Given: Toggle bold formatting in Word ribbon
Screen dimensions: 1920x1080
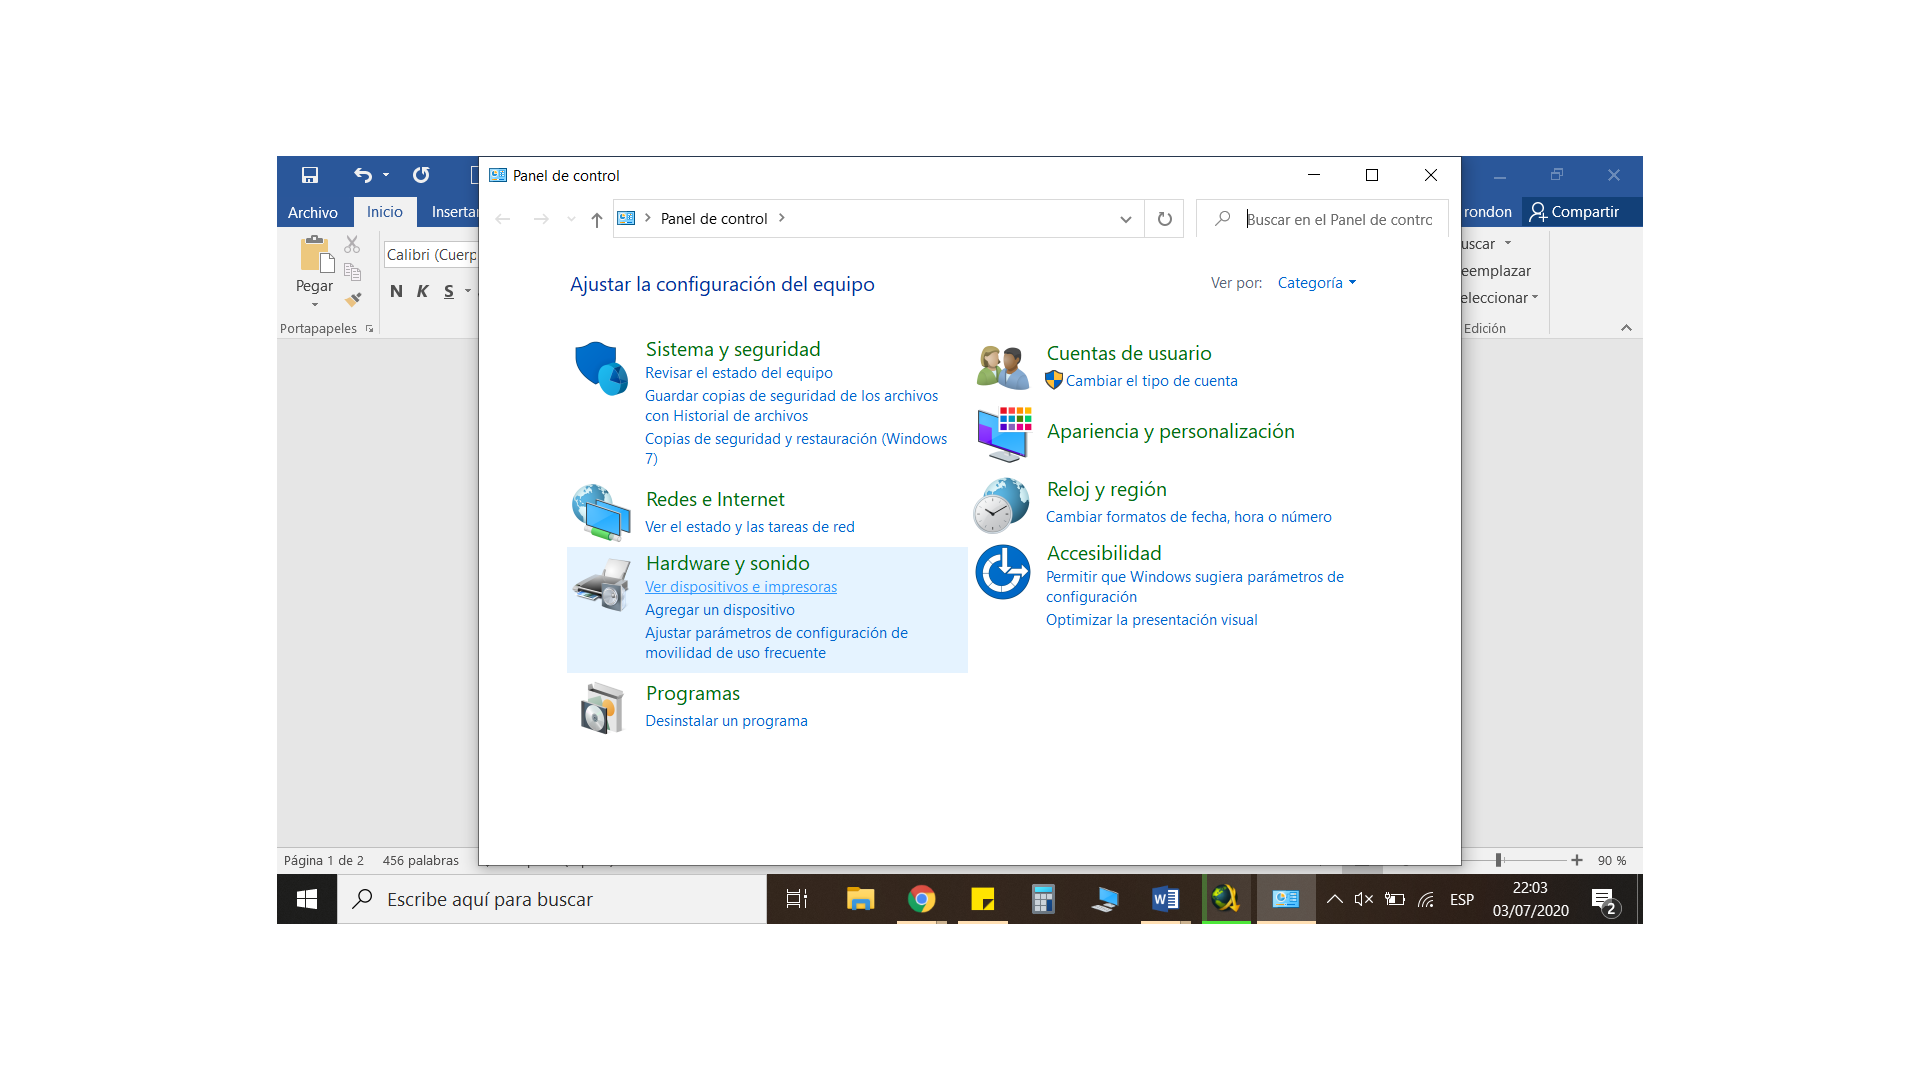Looking at the screenshot, I should [x=396, y=291].
